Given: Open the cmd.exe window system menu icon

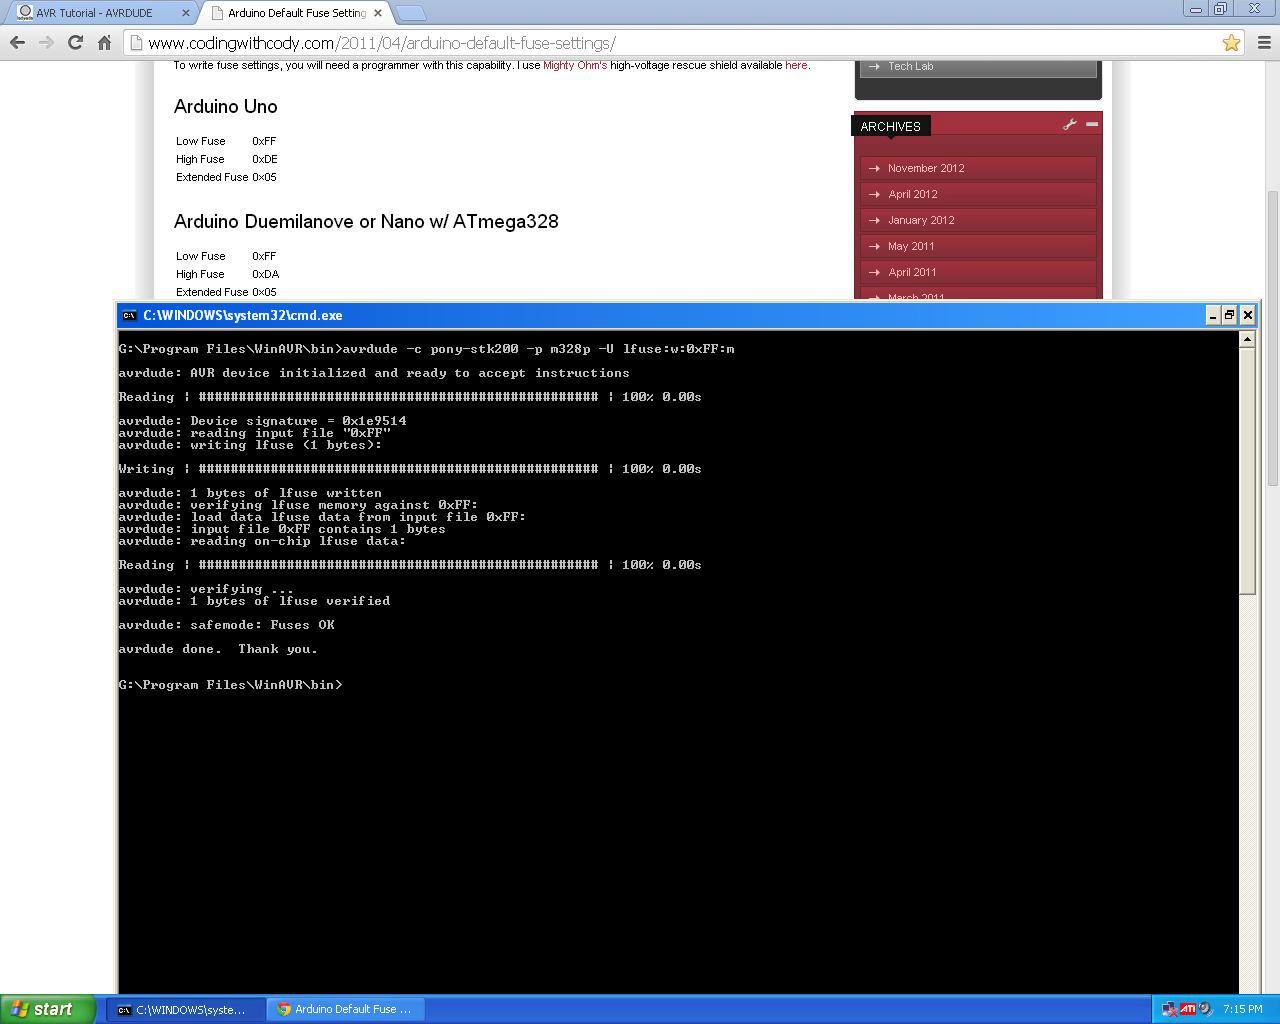Looking at the screenshot, I should 129,315.
